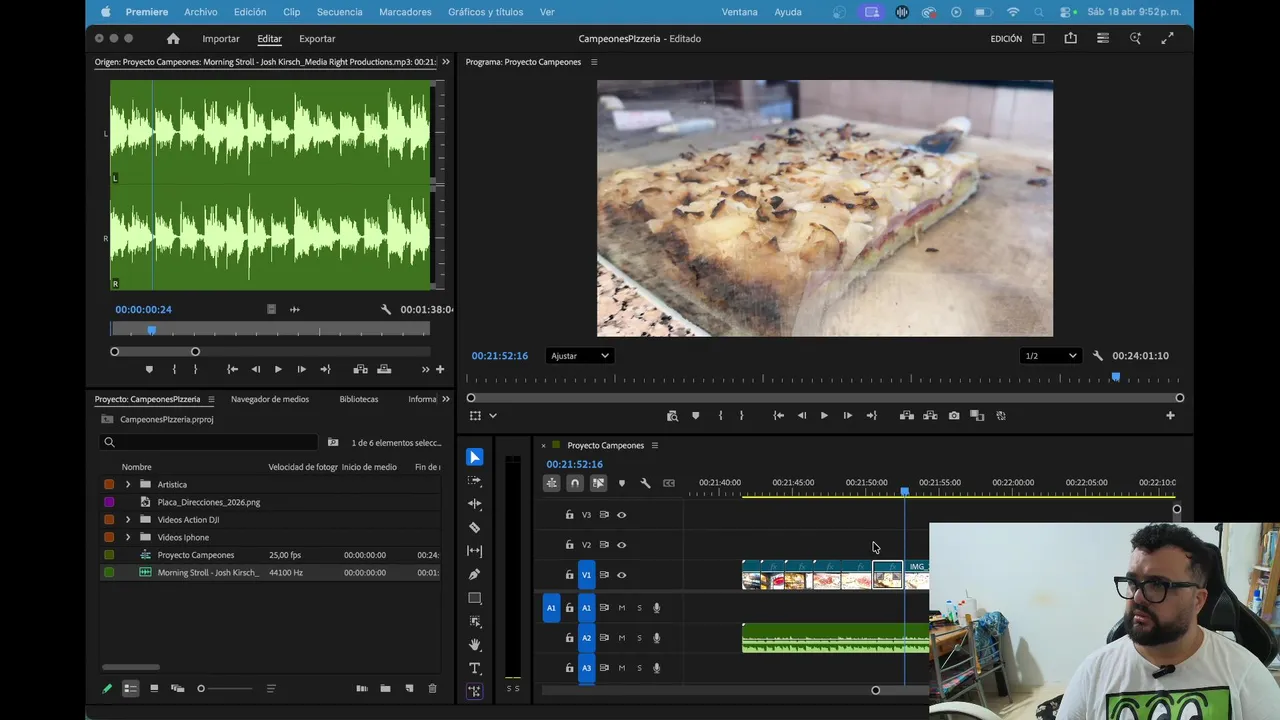This screenshot has height=720, width=1280.
Task: Select the Hand tool
Action: [475, 645]
